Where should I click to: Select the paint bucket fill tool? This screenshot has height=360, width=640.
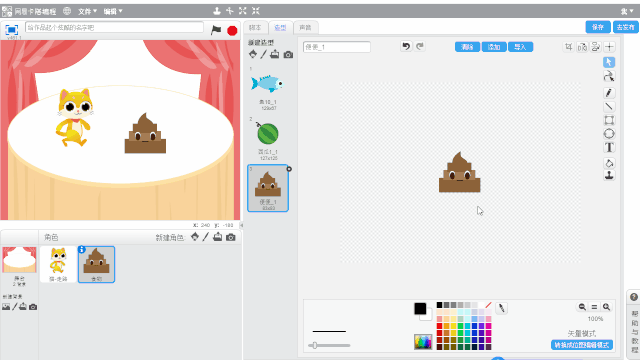click(x=609, y=163)
